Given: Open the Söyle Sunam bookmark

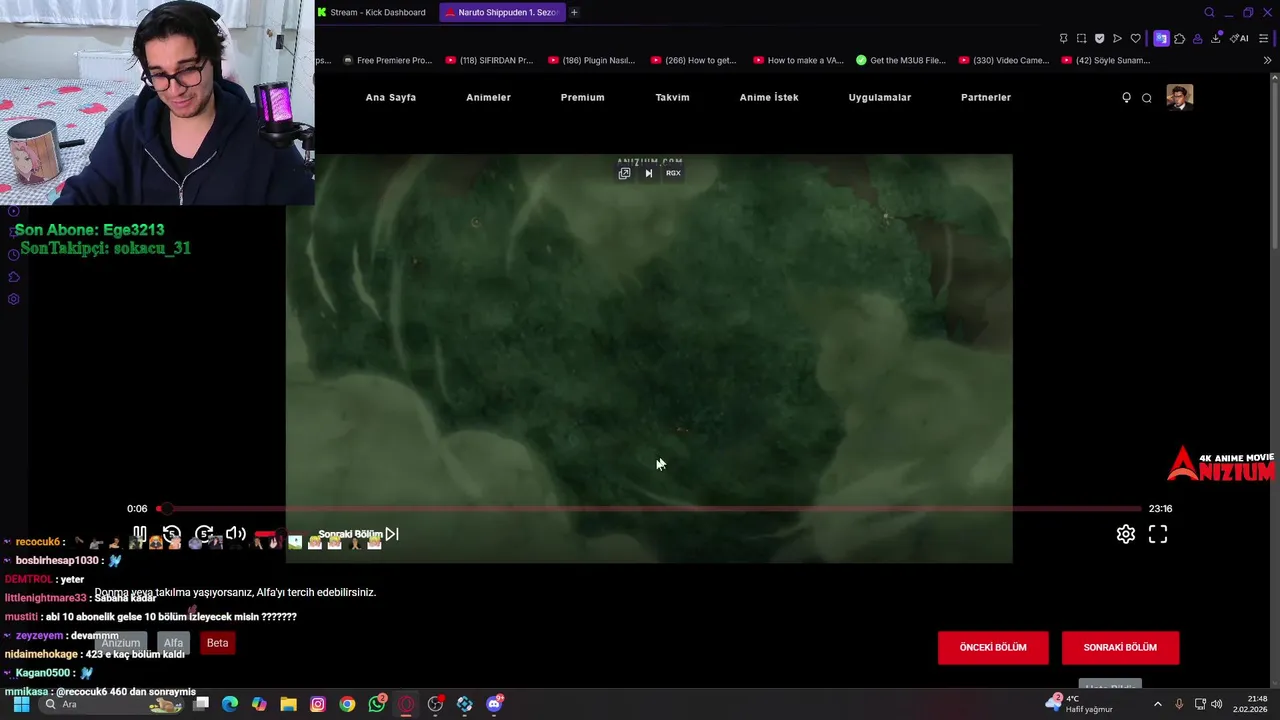Looking at the screenshot, I should (1106, 60).
